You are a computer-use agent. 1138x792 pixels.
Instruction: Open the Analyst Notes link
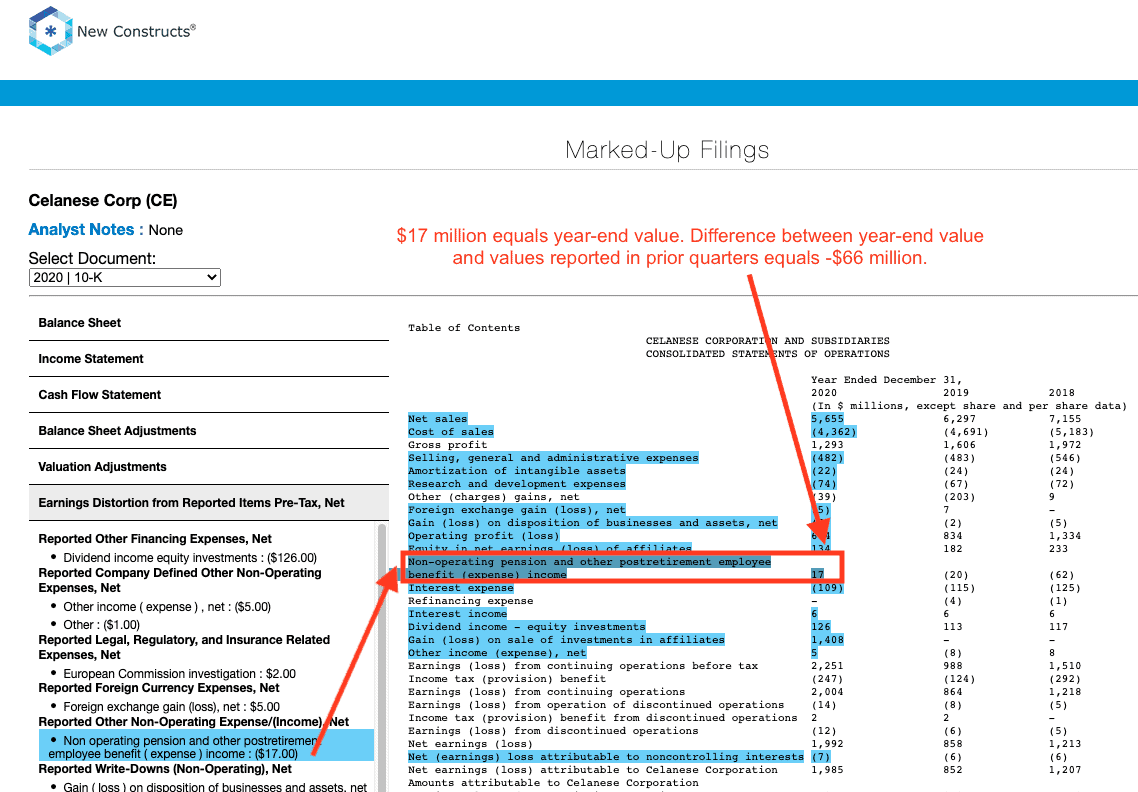pos(86,229)
